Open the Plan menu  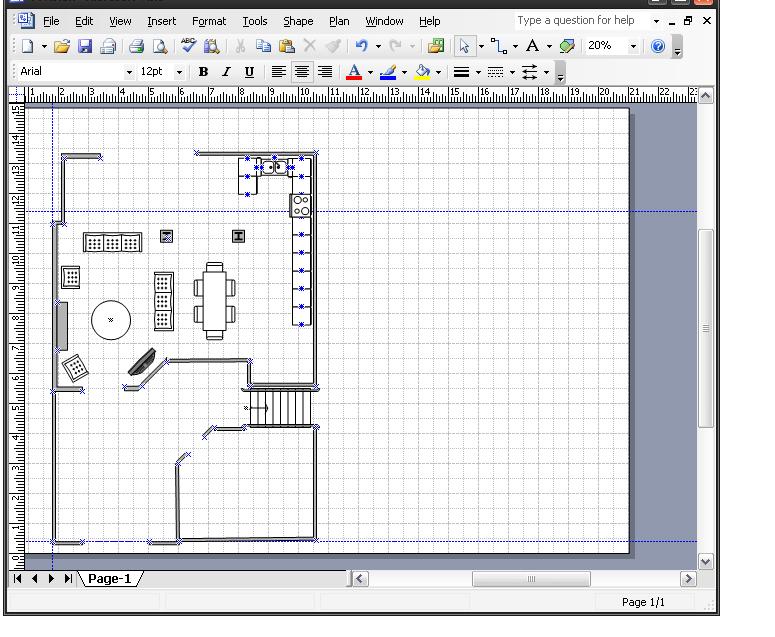pyautogui.click(x=339, y=21)
